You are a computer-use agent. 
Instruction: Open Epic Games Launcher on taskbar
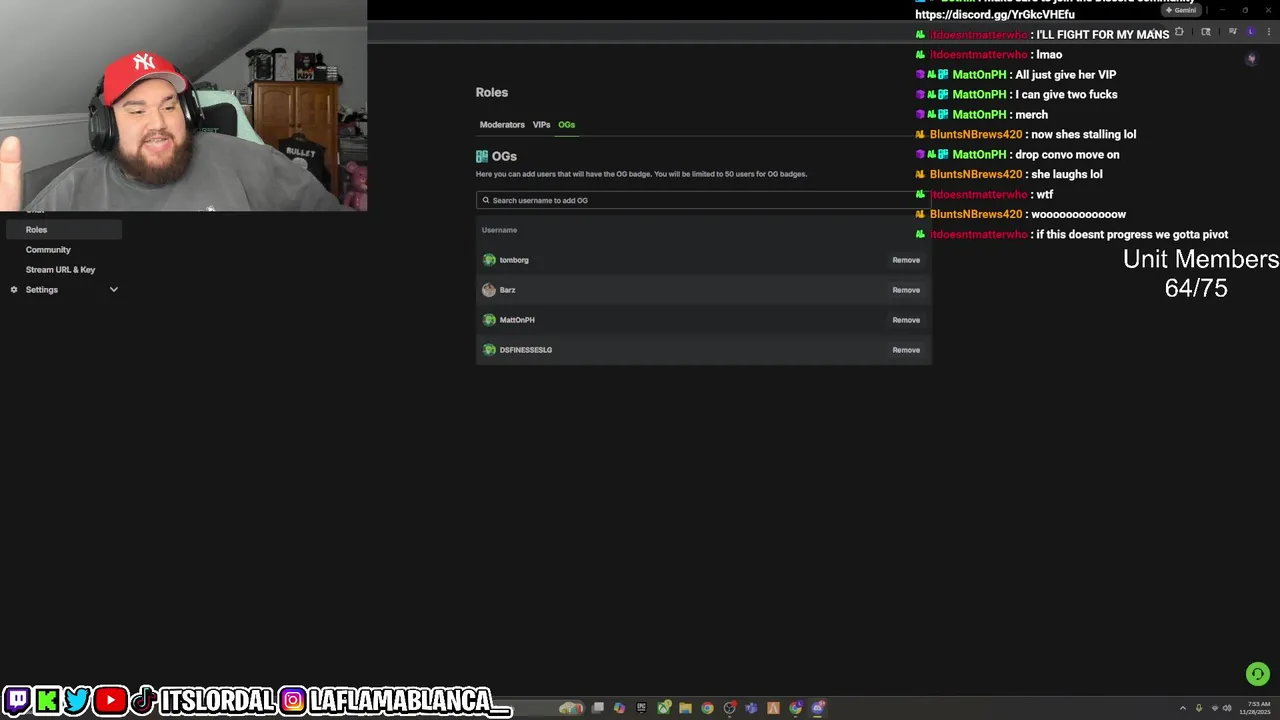641,708
